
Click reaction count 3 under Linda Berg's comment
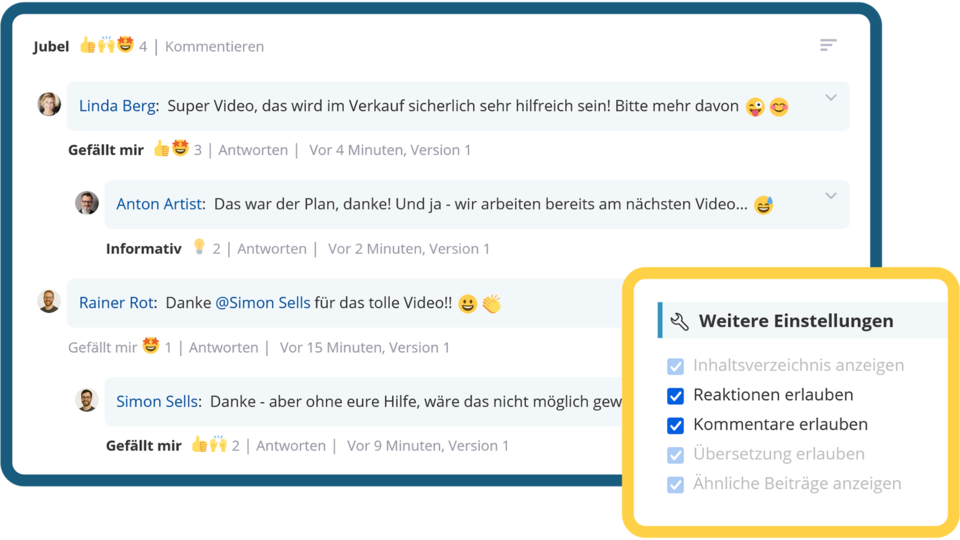[x=198, y=150]
